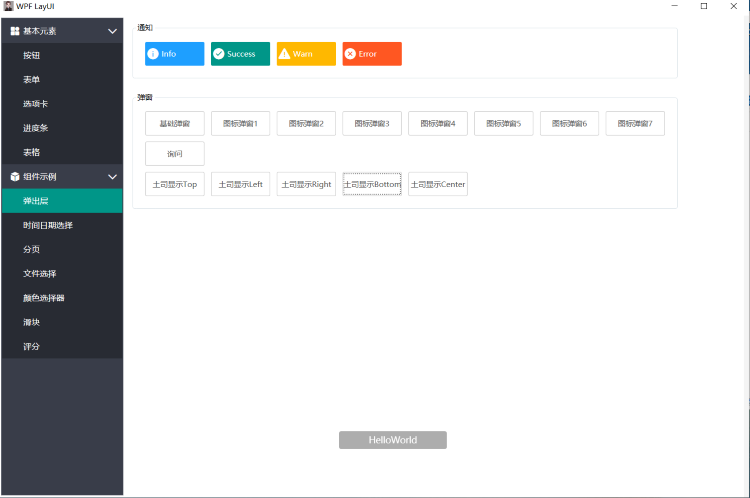Image resolution: width=750 pixels, height=498 pixels.
Task: Click the 图标弹窗1 button
Action: 240,123
